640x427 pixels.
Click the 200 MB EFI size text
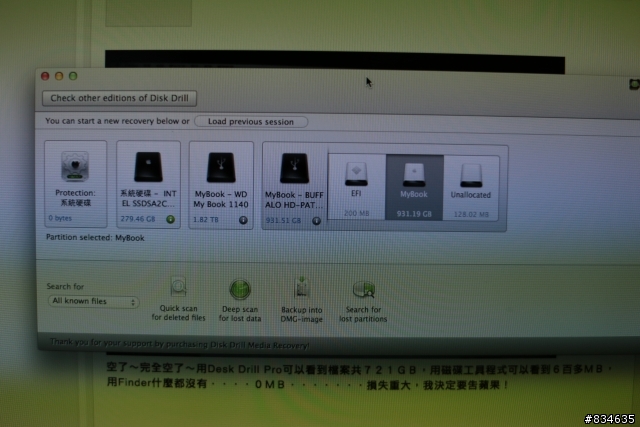[356, 213]
